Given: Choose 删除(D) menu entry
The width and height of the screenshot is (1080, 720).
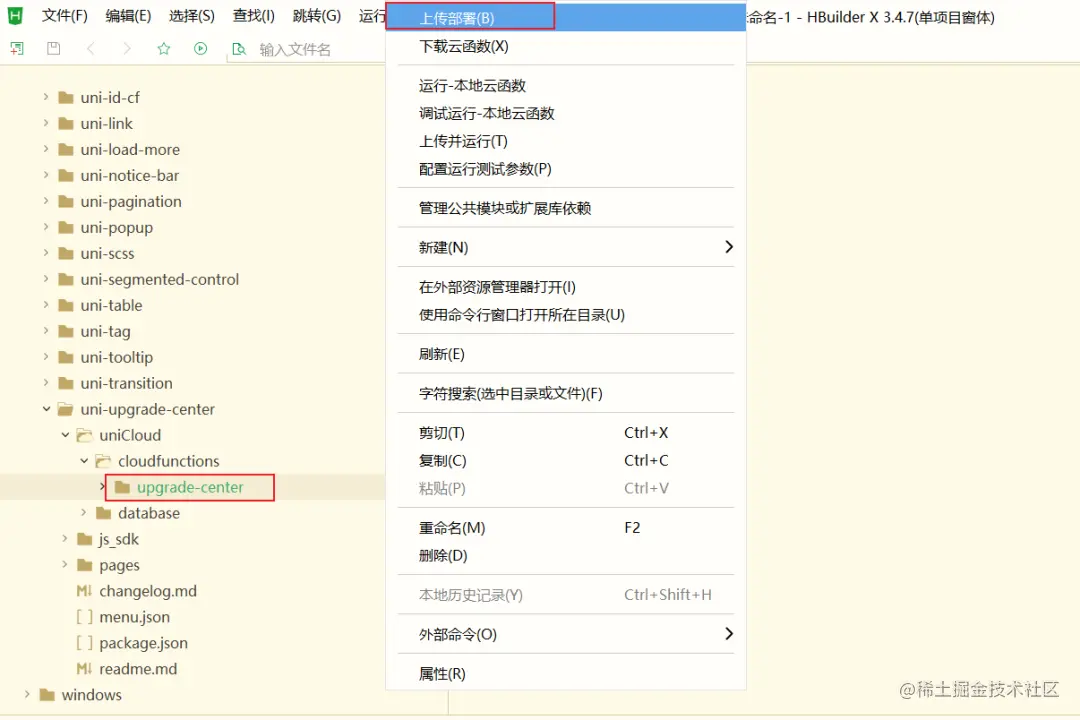Looking at the screenshot, I should pyautogui.click(x=566, y=555).
